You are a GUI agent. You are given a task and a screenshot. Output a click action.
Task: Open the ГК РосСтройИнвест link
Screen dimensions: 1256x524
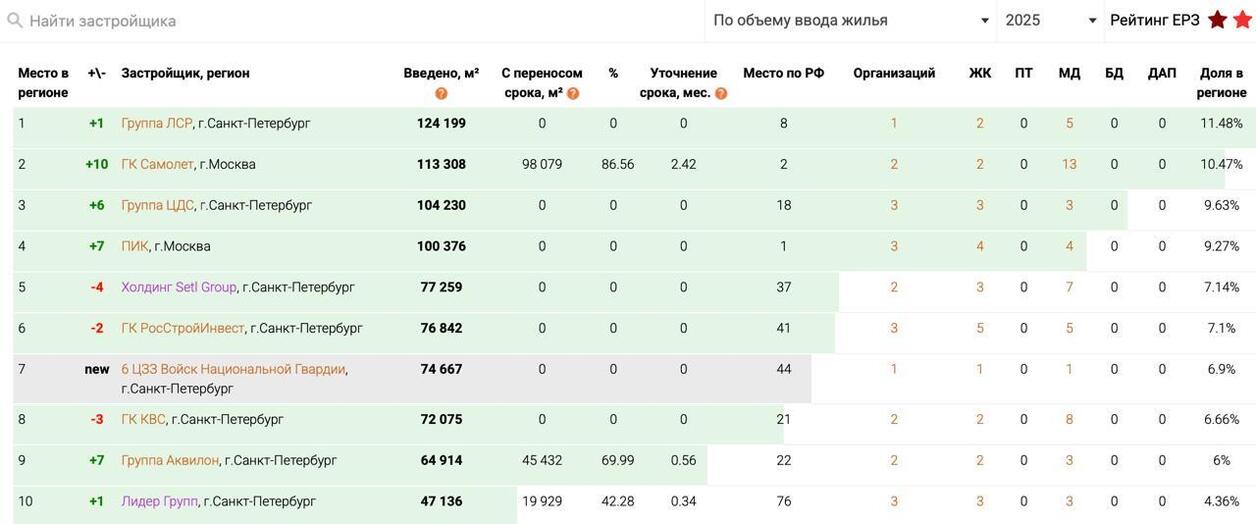pyautogui.click(x=182, y=329)
